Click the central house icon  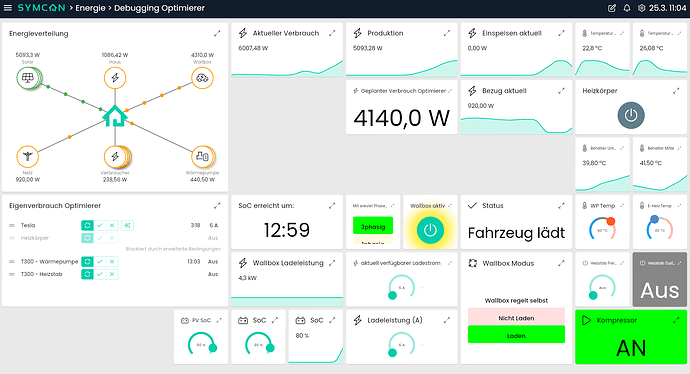pos(115,116)
